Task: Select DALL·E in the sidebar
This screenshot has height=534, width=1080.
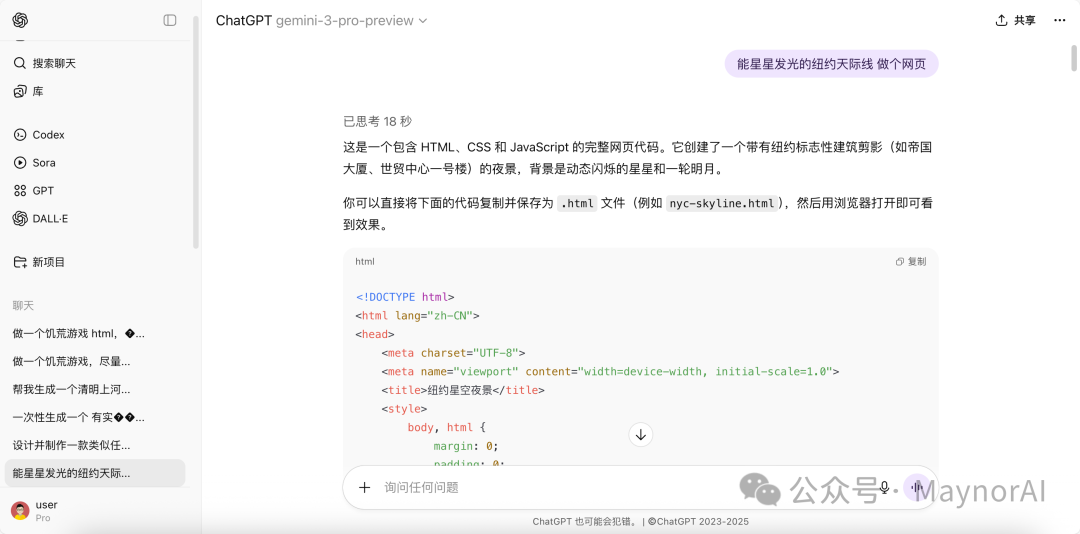Action: click(94, 219)
